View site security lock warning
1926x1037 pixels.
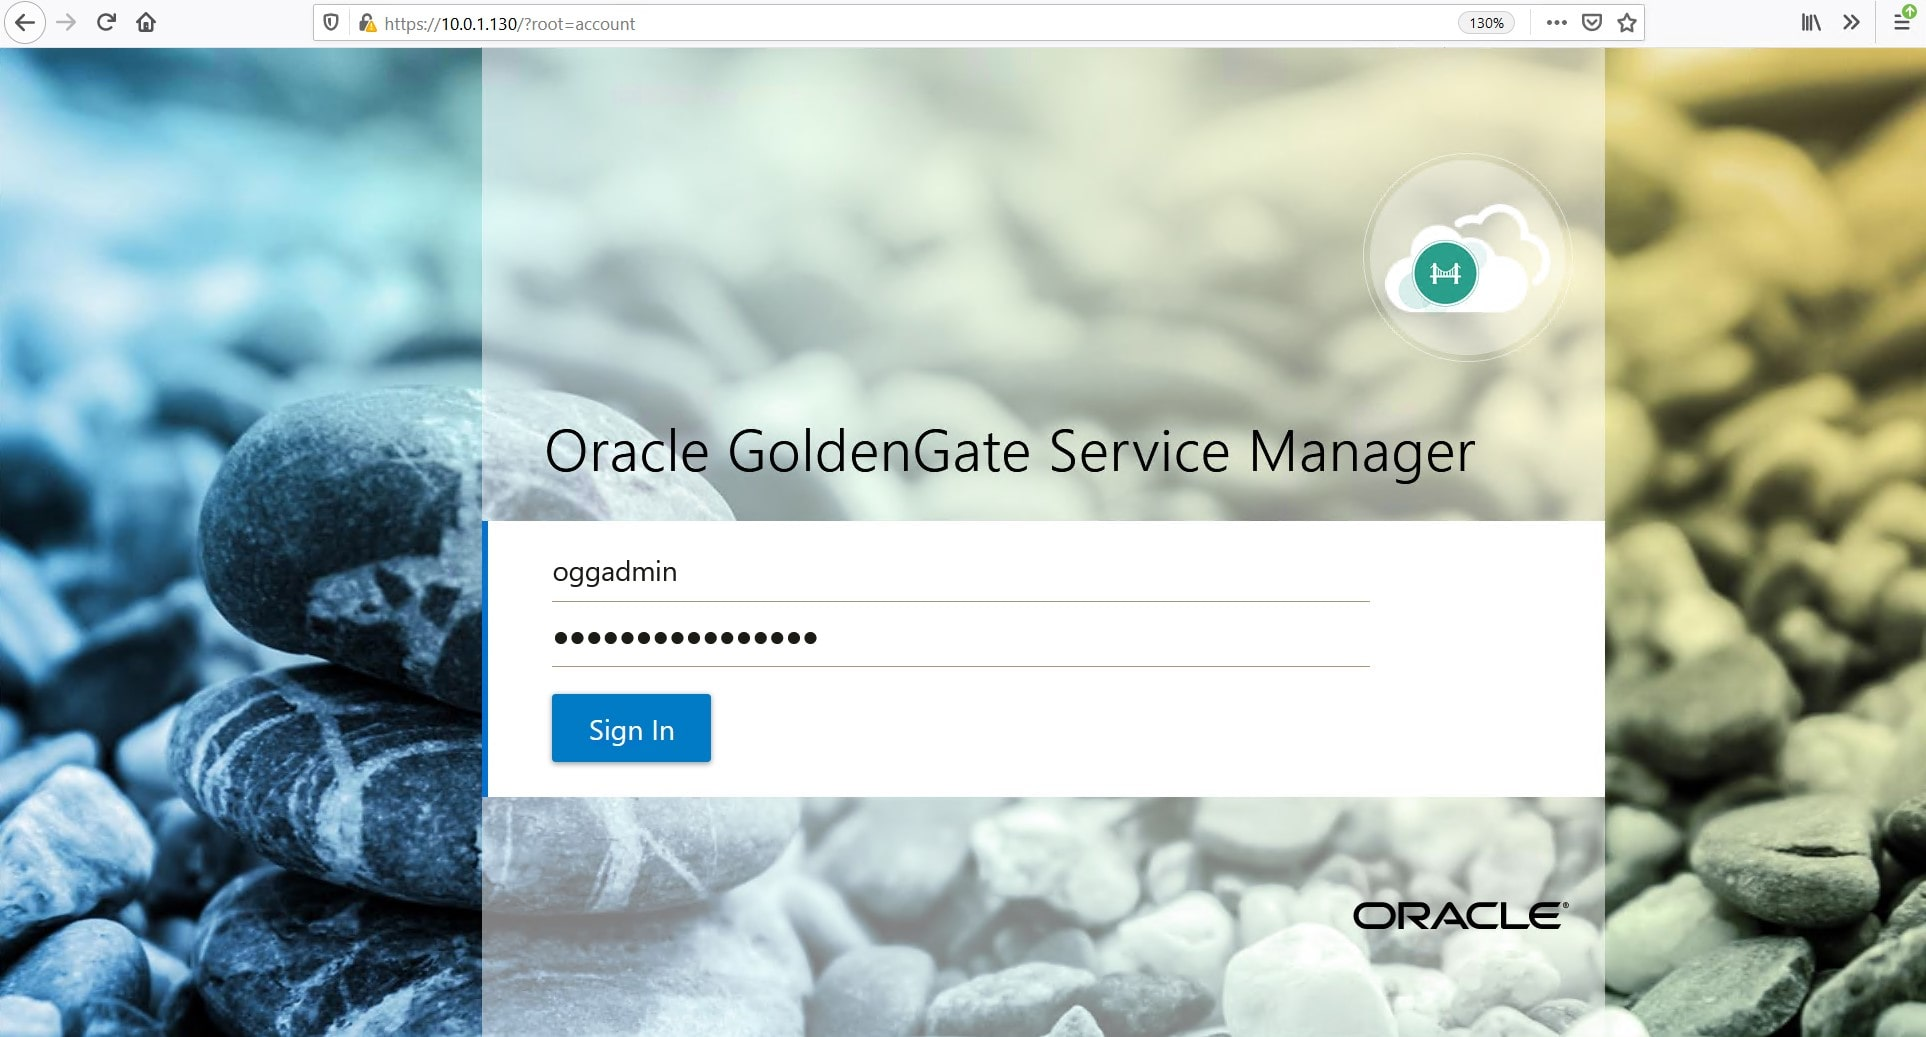(x=367, y=23)
